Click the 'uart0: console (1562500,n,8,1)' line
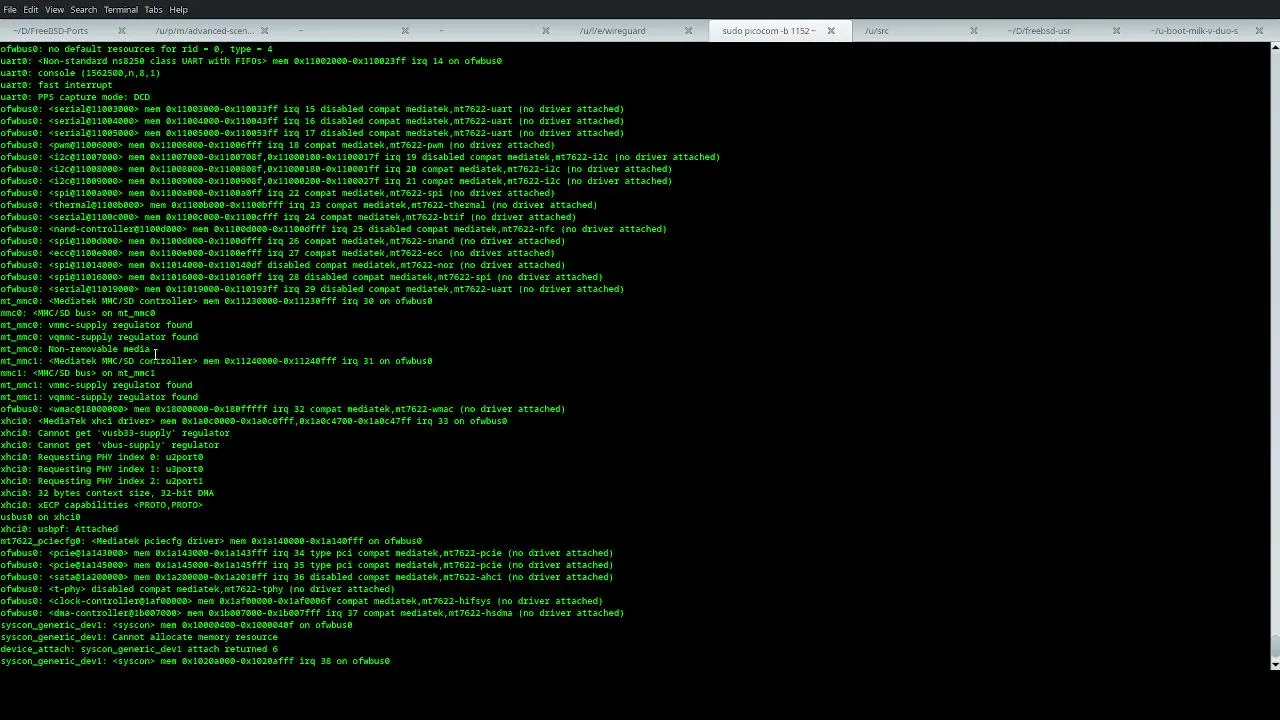This screenshot has width=1280, height=720. tap(80, 73)
